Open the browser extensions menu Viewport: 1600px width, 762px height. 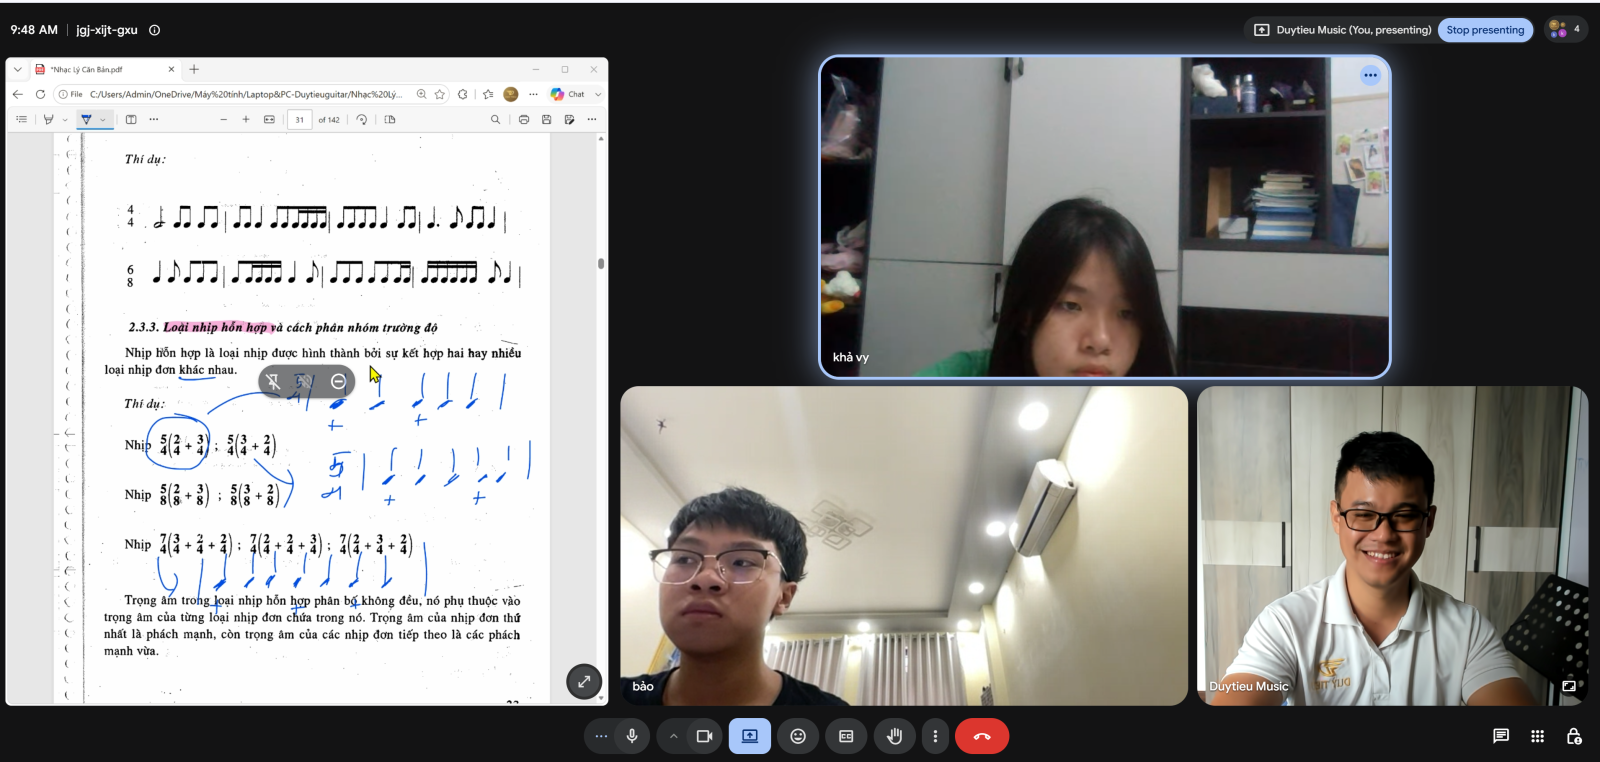[x=462, y=94]
